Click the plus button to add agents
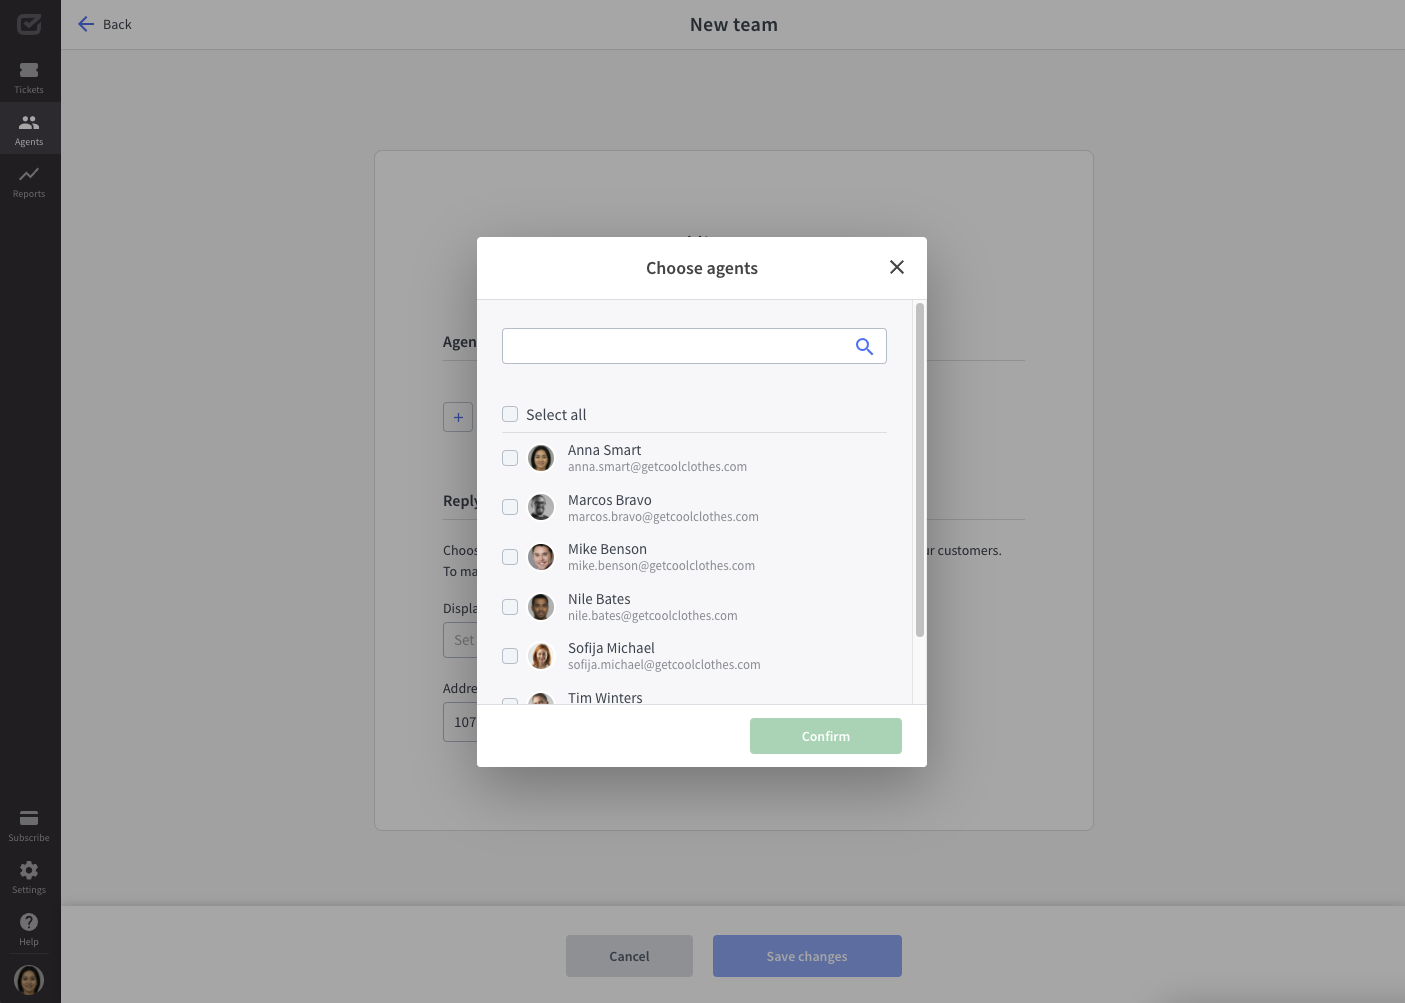 pos(458,417)
